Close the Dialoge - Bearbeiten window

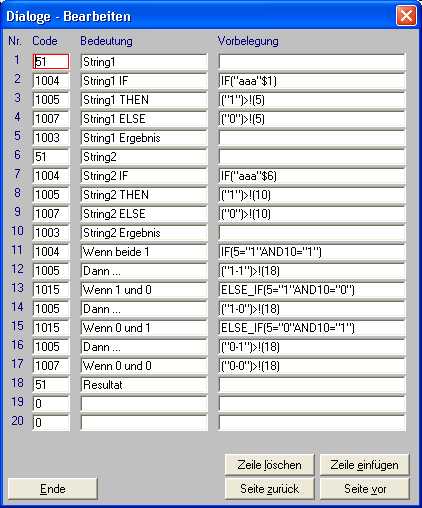tap(406, 15)
